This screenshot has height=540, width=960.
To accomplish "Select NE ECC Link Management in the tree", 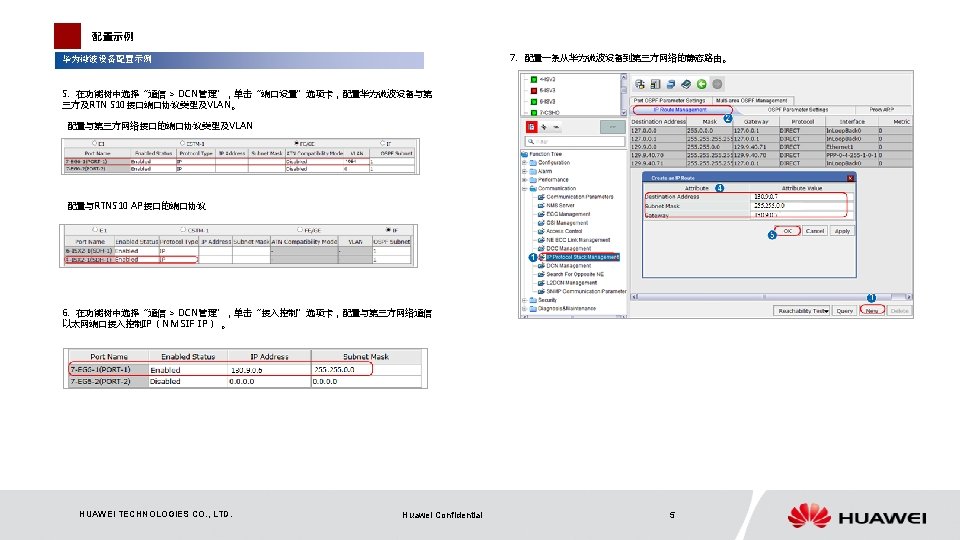I will 578,240.
